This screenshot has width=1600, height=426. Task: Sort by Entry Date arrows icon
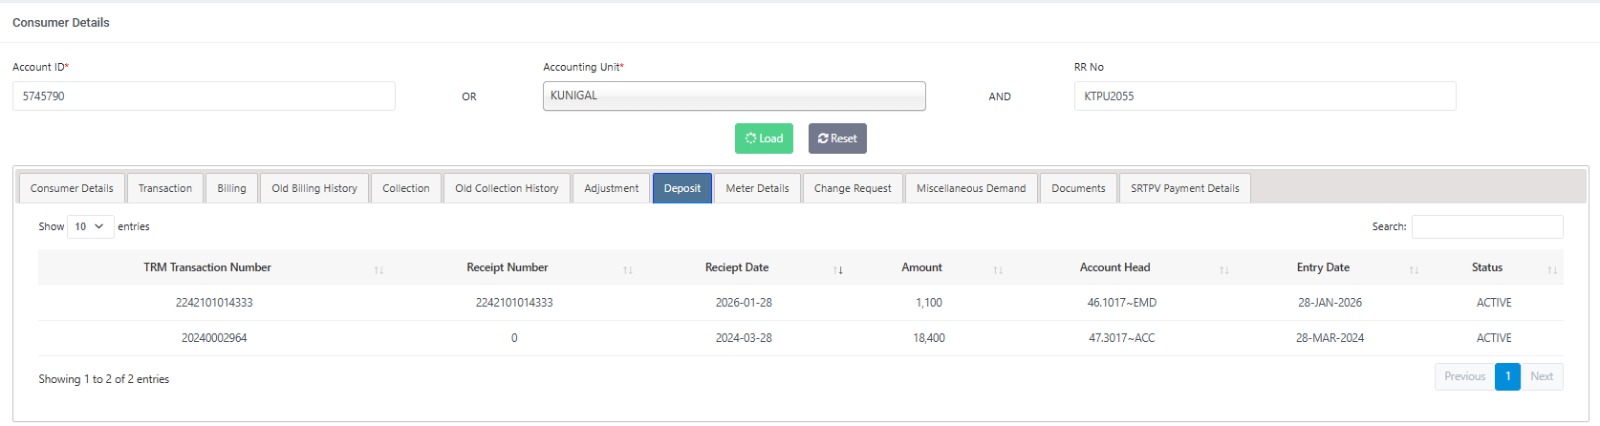point(1414,269)
